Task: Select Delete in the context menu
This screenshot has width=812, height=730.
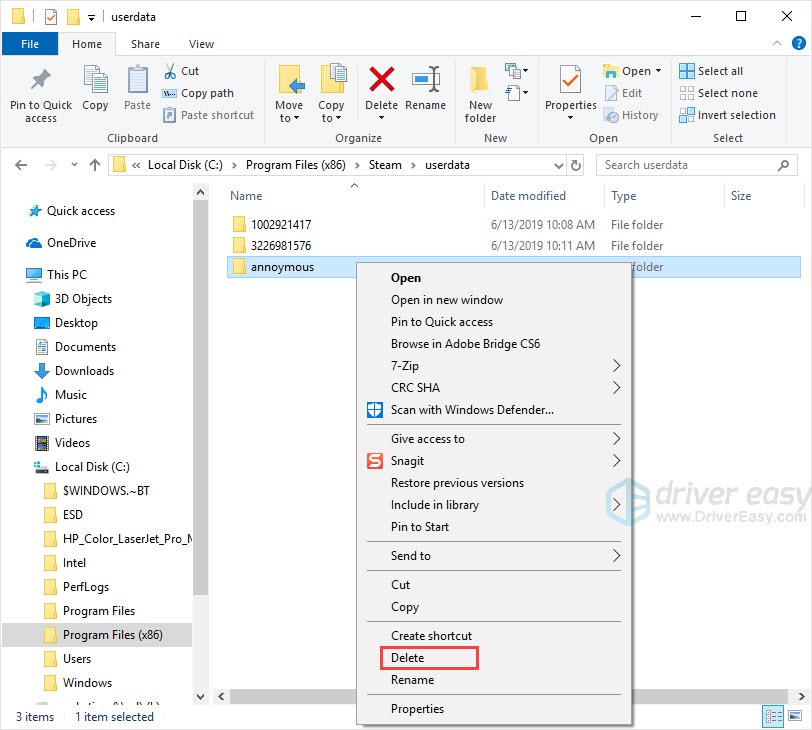Action: (x=408, y=658)
